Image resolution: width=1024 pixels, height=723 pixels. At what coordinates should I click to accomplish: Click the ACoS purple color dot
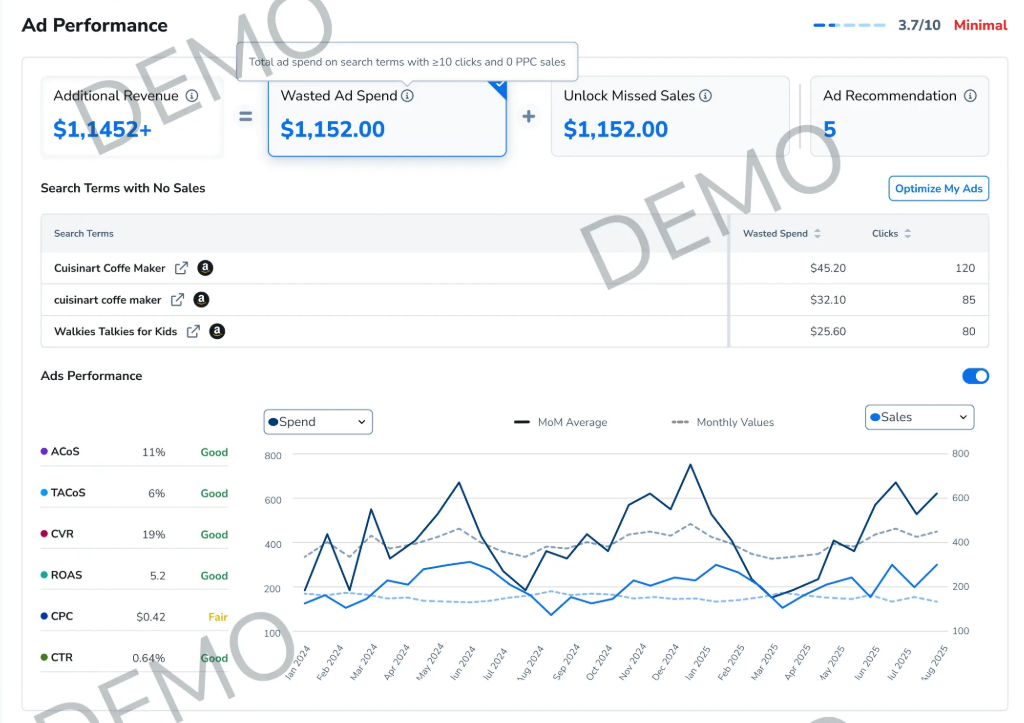(44, 451)
